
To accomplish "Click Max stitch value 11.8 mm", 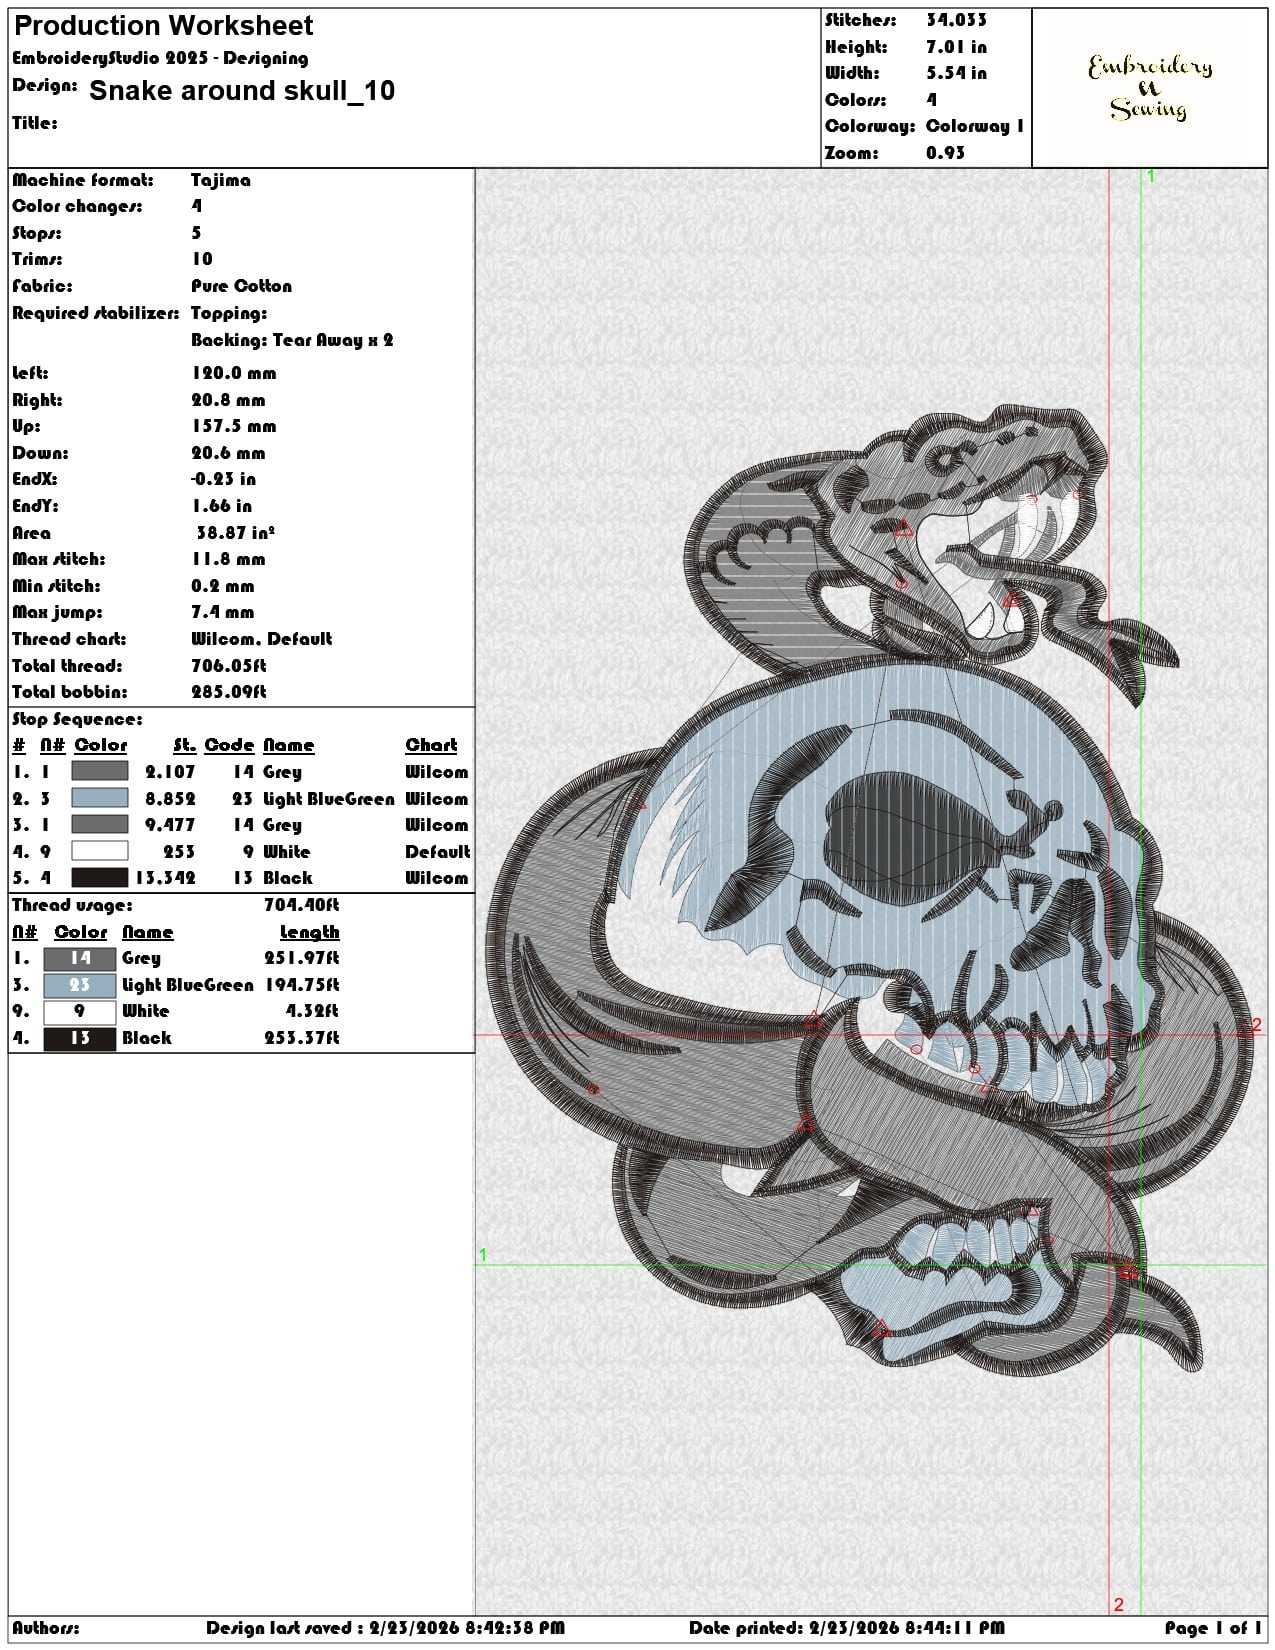I will point(228,559).
